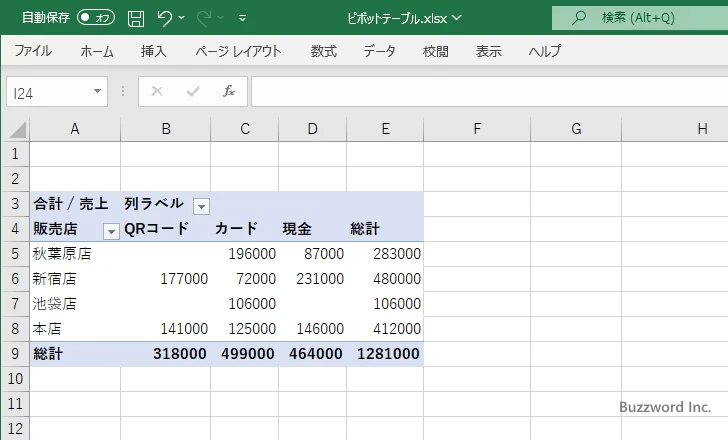Select row 3 header
This screenshot has height=440, width=728.
click(x=15, y=204)
